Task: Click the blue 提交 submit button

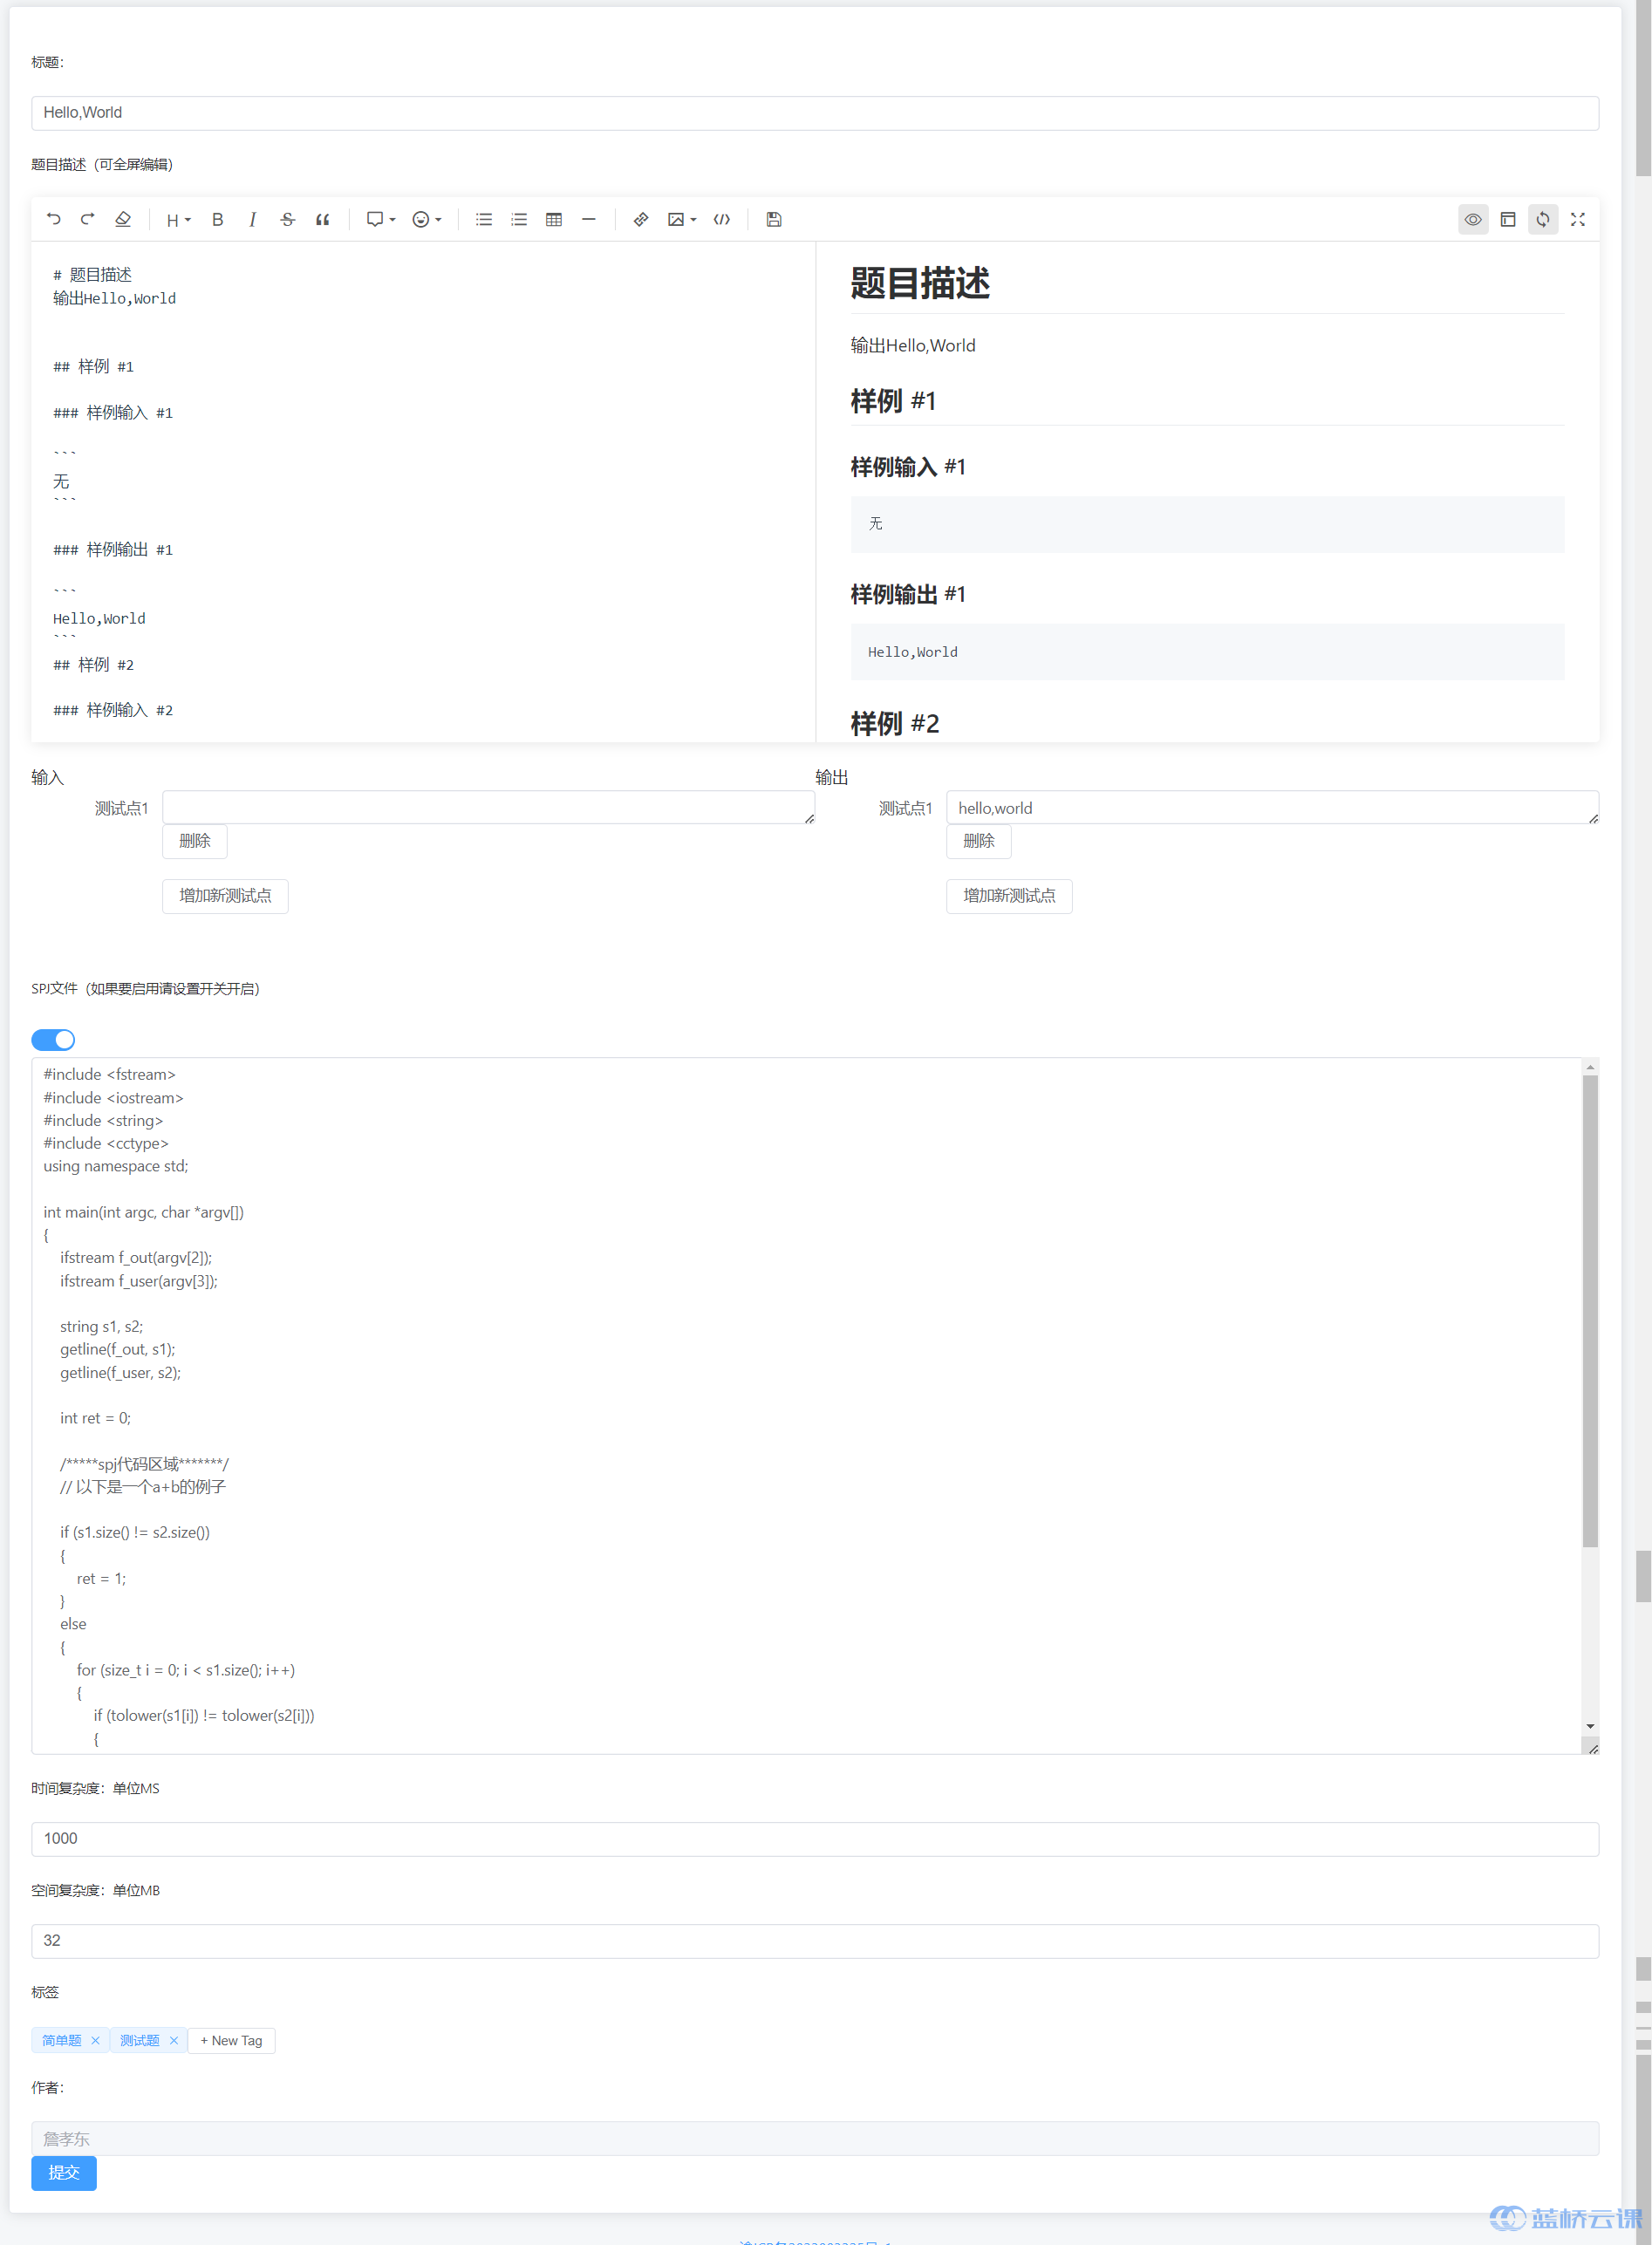Action: pyautogui.click(x=63, y=2172)
